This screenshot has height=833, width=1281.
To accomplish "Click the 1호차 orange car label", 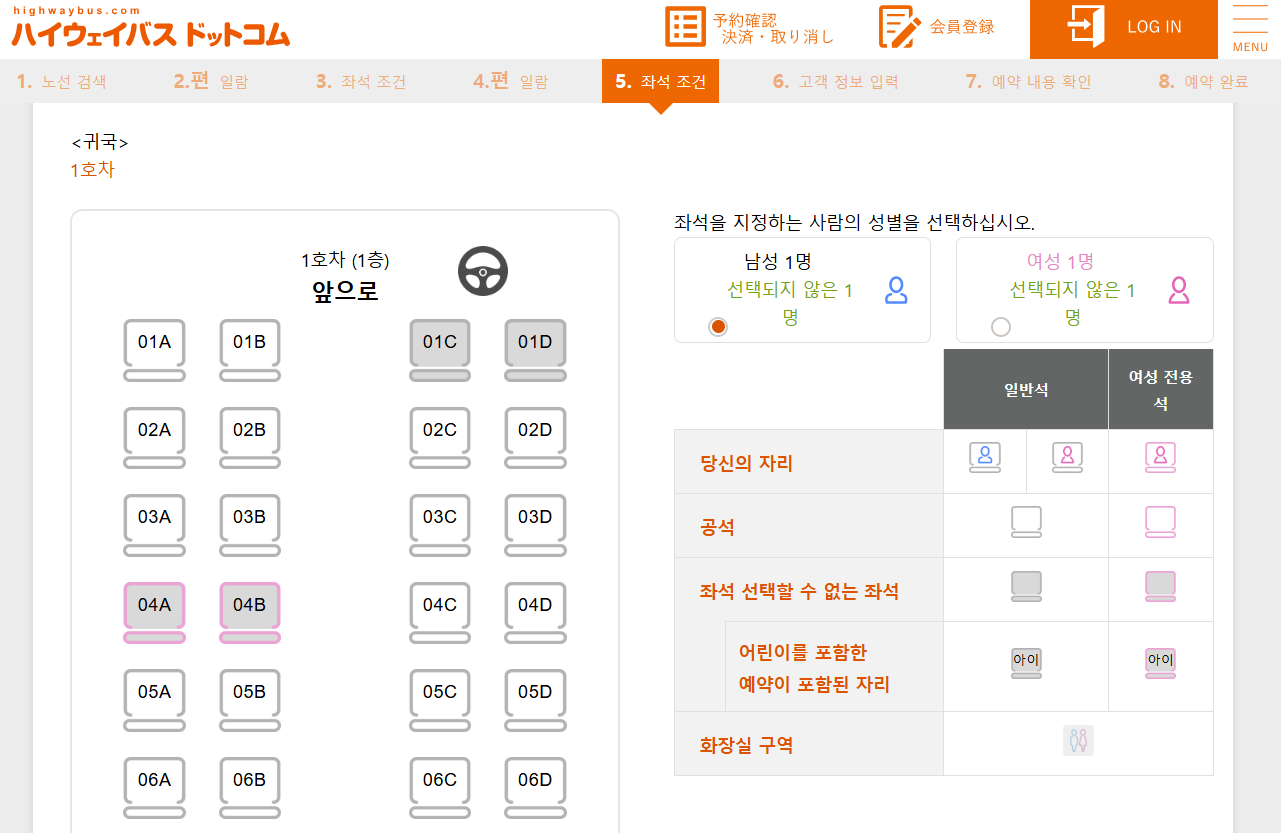I will 92,169.
